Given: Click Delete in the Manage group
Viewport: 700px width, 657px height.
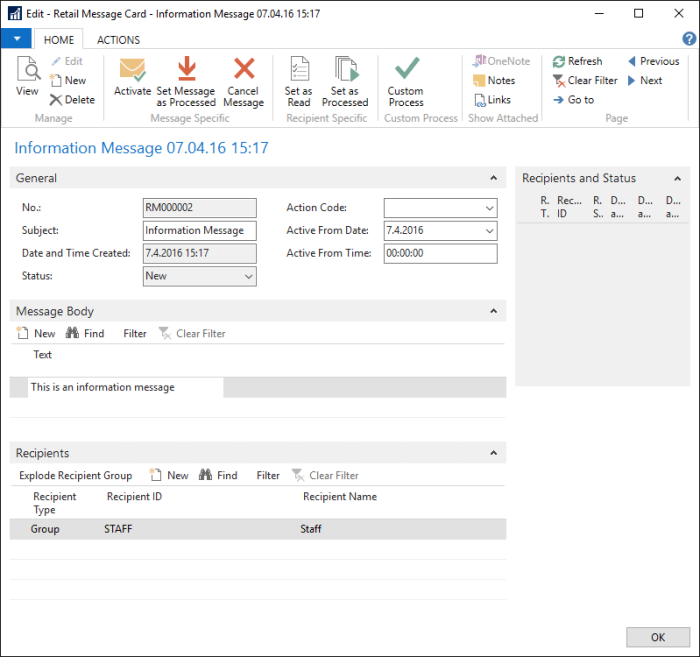Looking at the screenshot, I should [x=72, y=100].
